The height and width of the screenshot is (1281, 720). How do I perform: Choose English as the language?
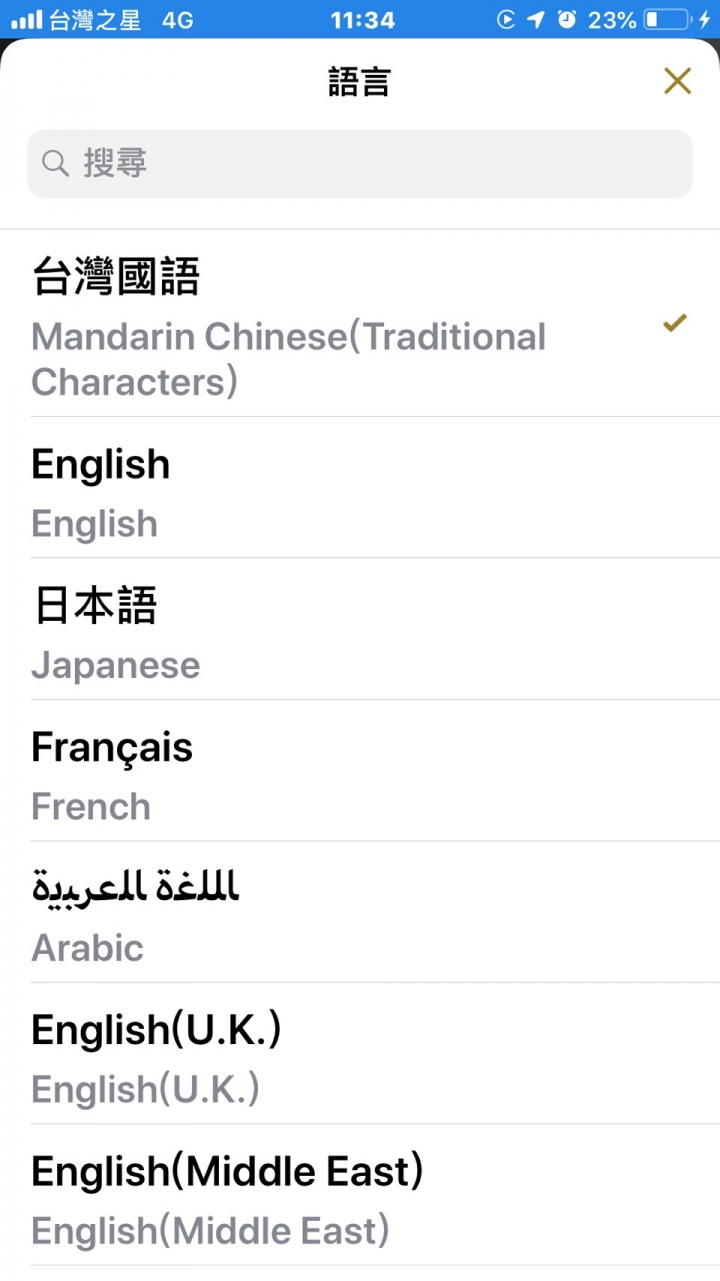[360, 488]
